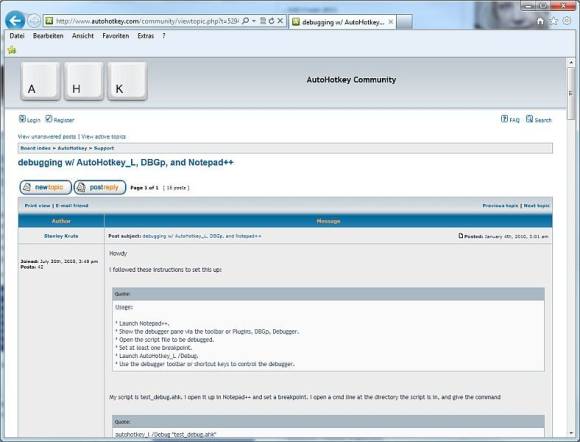580x442 pixels.
Task: Click the post subject link
Action: pos(202,236)
